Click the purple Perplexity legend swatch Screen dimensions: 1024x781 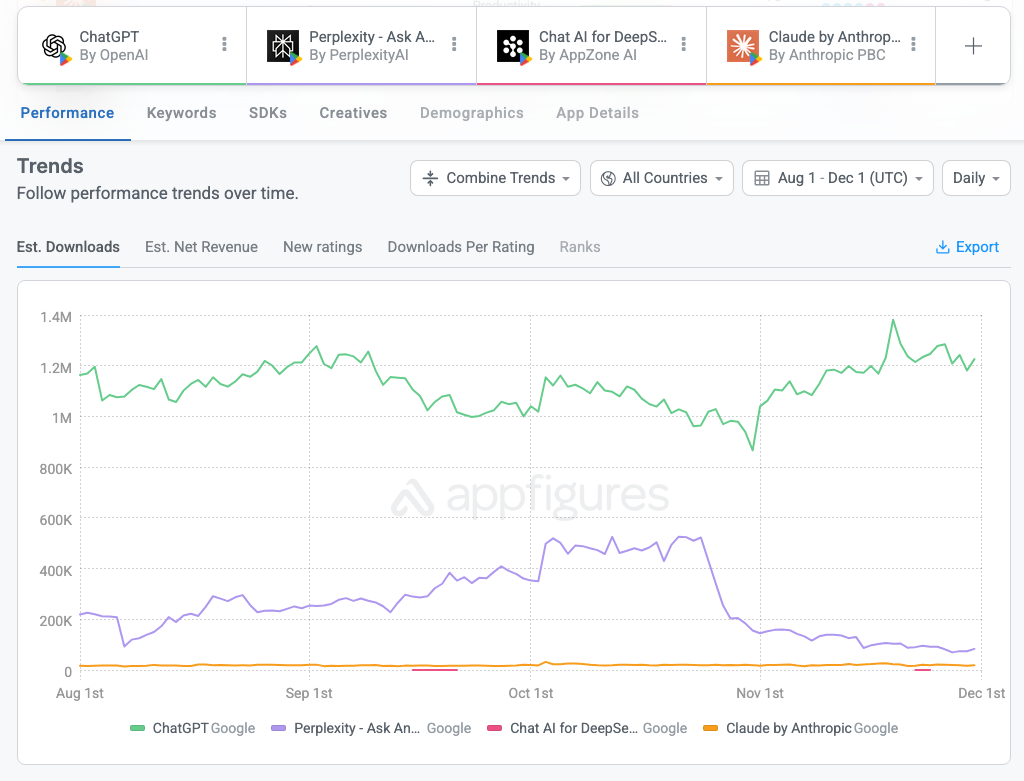(278, 728)
